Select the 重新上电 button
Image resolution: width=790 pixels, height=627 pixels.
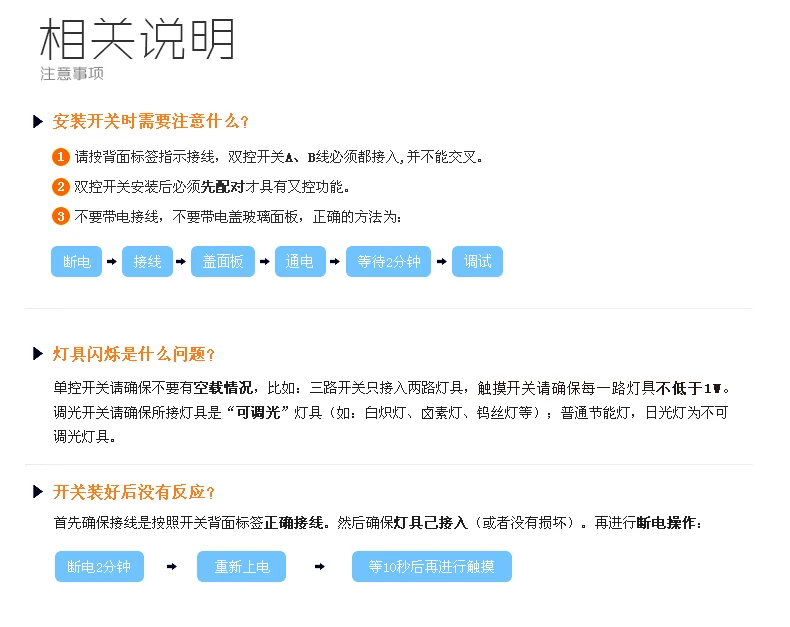tap(241, 567)
